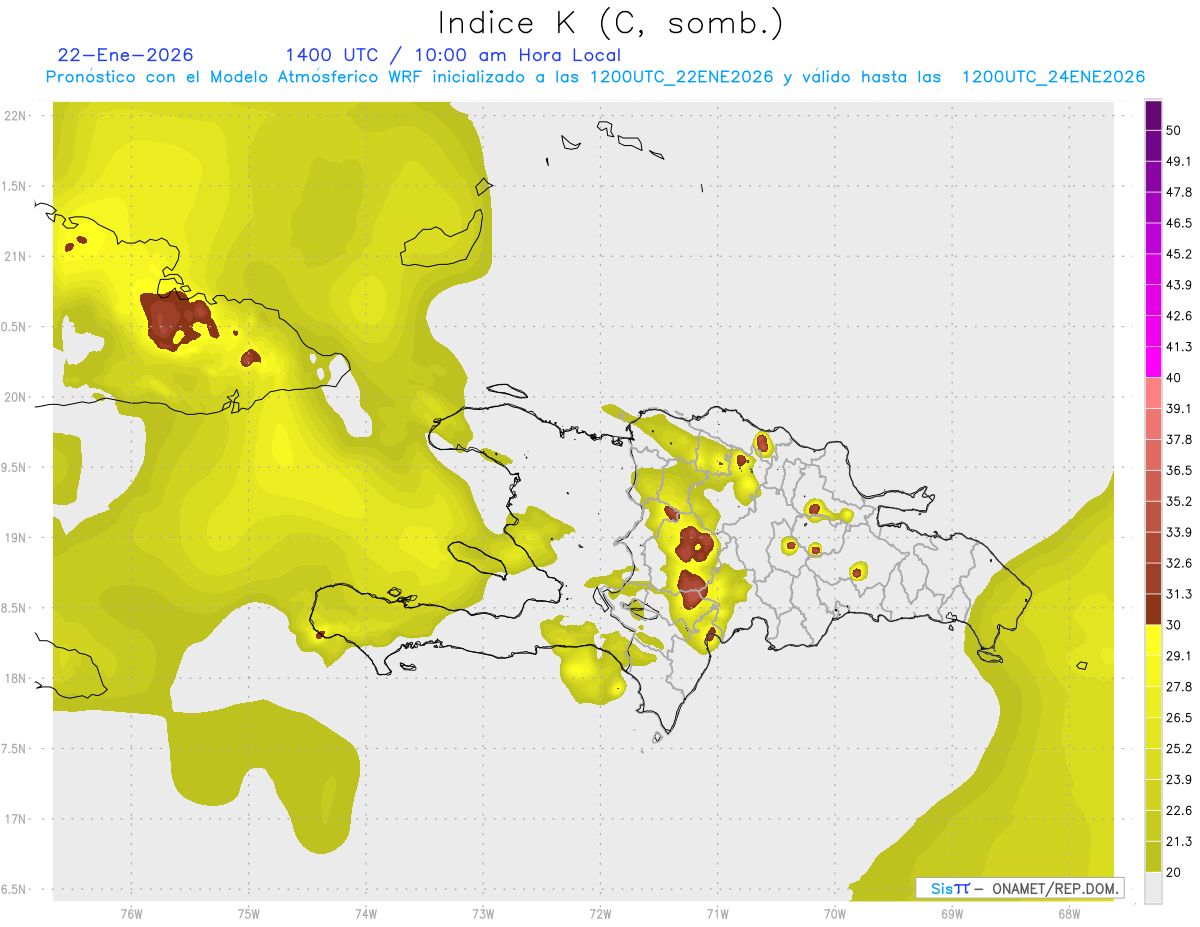Click the title "Indice K (C, somb.)"
The image size is (1200, 927).
click(611, 23)
